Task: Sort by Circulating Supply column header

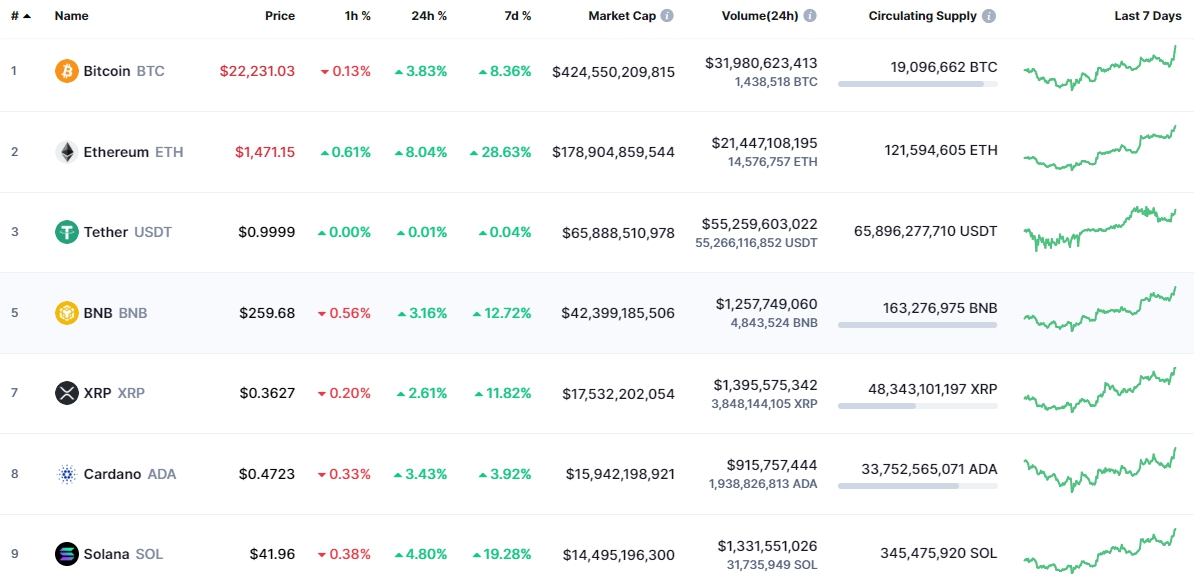Action: (922, 16)
